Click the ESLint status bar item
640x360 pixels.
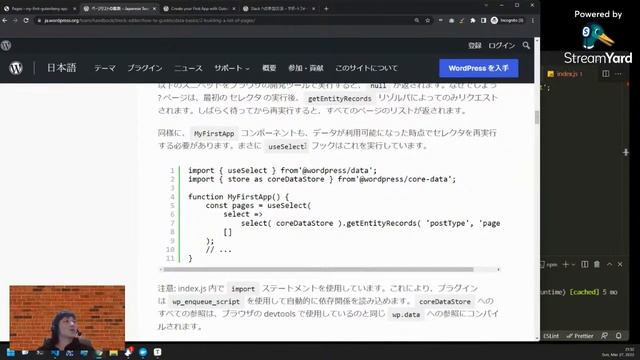(551, 336)
